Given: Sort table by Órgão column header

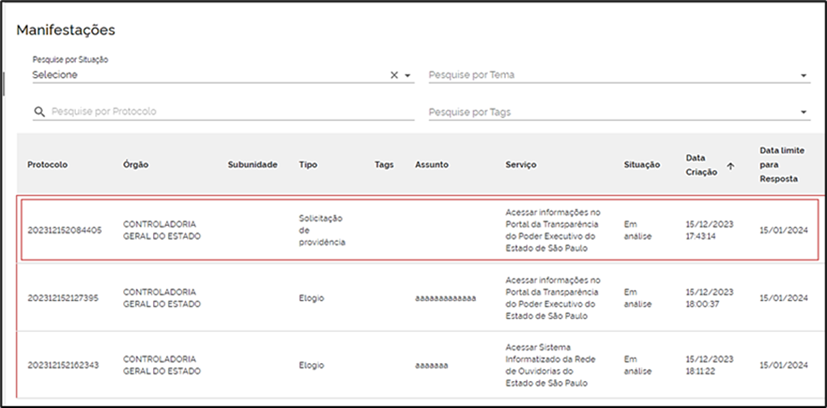Looking at the screenshot, I should [136, 164].
